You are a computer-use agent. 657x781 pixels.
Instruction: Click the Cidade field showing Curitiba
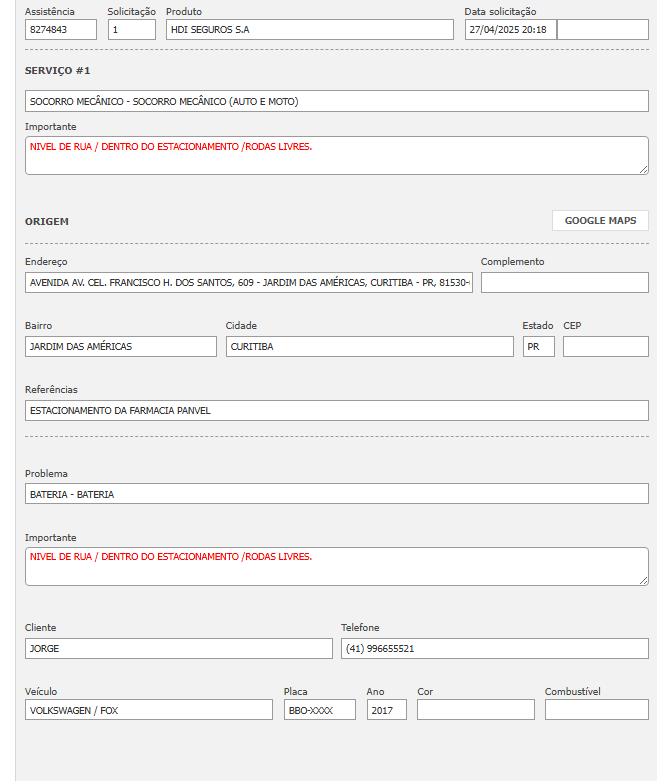pos(369,347)
